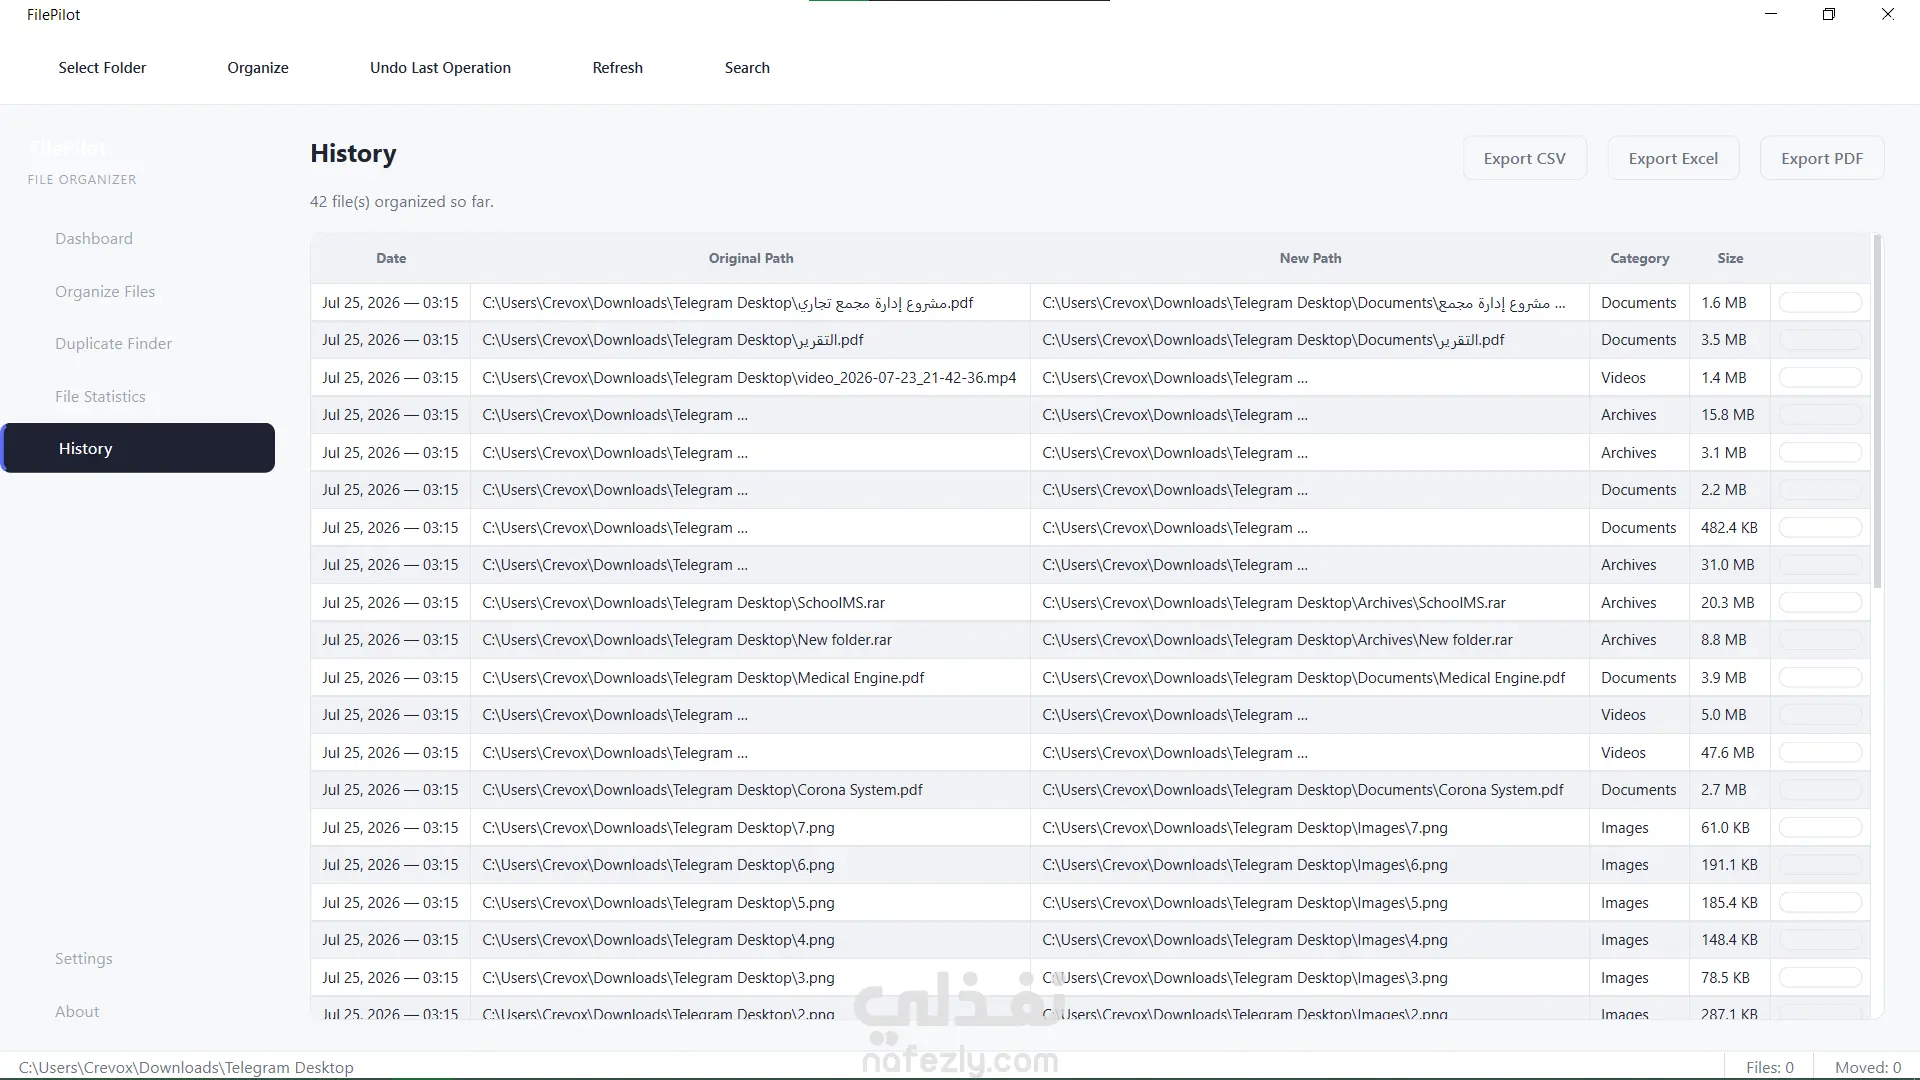Click the blank action button in 5.png row
The height and width of the screenshot is (1080, 1920).
pyautogui.click(x=1820, y=903)
